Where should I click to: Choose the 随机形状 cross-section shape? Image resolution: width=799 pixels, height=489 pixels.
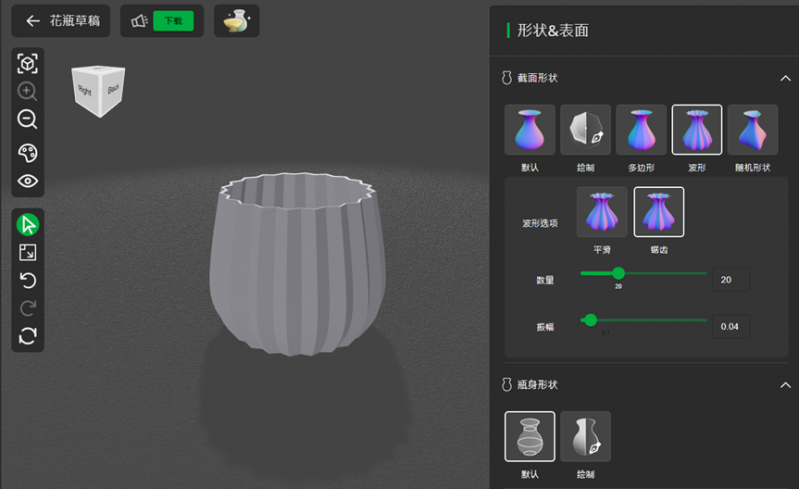pyautogui.click(x=752, y=130)
